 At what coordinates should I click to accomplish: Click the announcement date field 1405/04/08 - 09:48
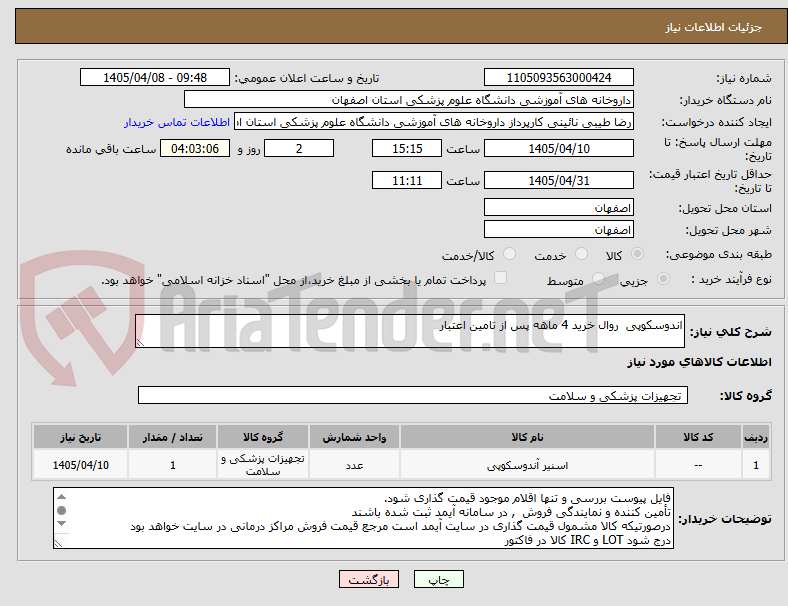coord(155,77)
